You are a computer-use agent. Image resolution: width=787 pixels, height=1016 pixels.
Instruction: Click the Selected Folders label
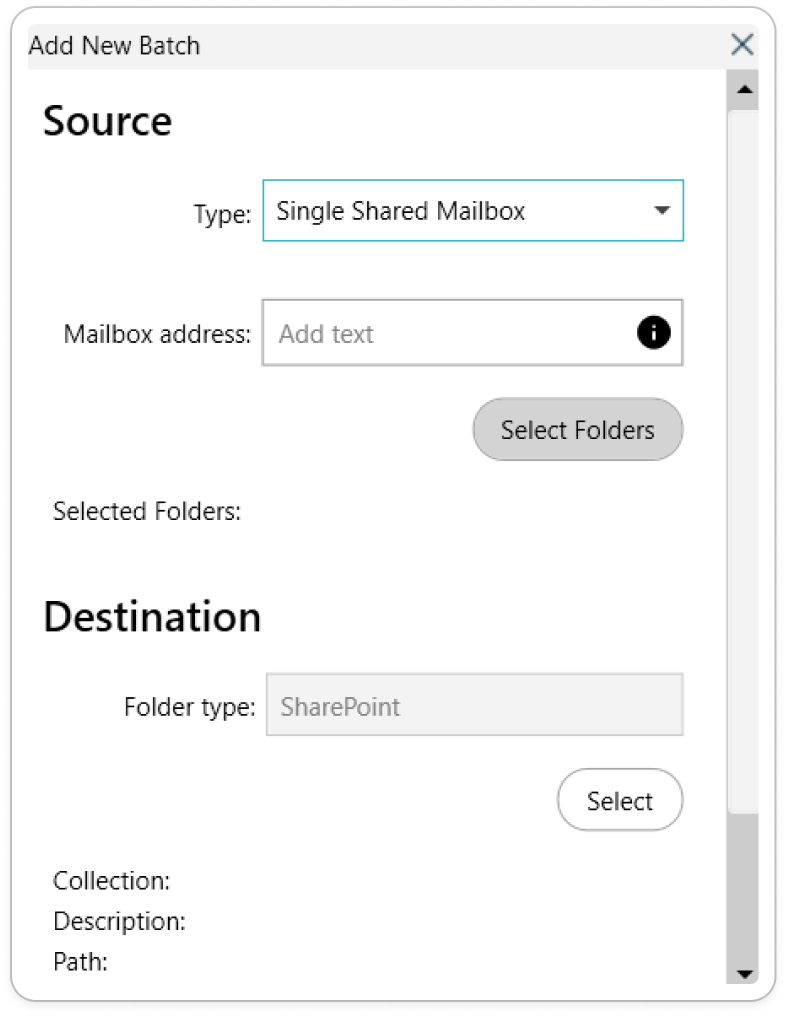(147, 512)
